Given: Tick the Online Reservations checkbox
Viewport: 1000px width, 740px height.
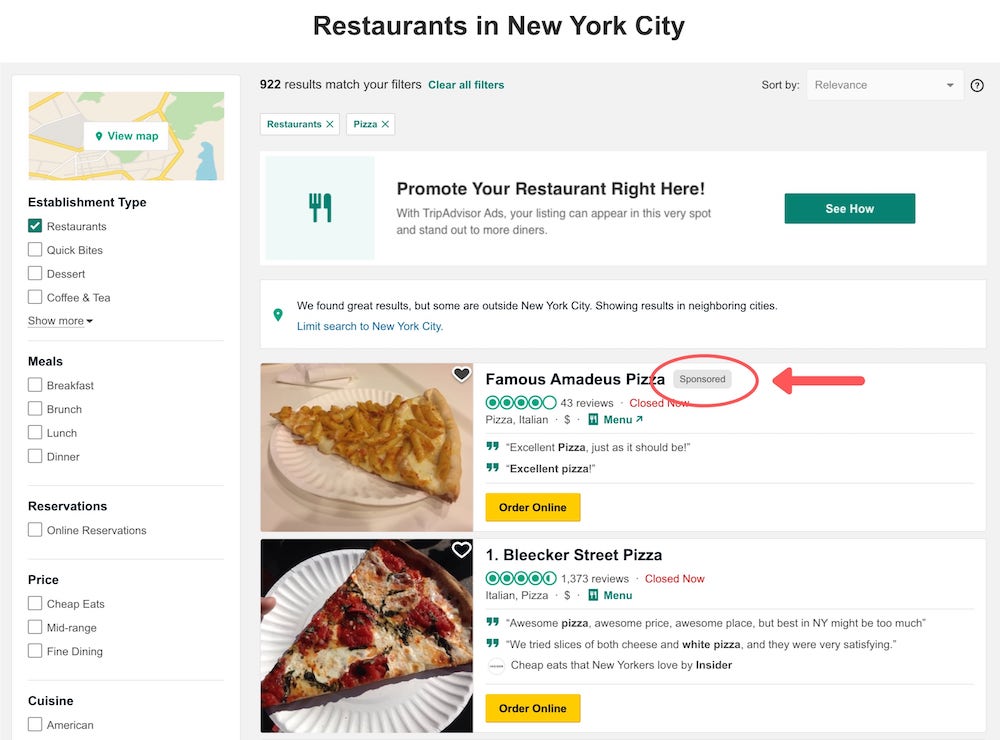Looking at the screenshot, I should (35, 530).
